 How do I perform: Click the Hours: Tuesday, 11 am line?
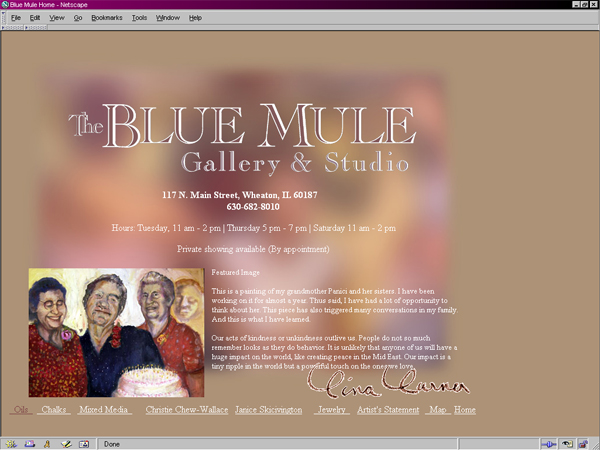point(254,228)
